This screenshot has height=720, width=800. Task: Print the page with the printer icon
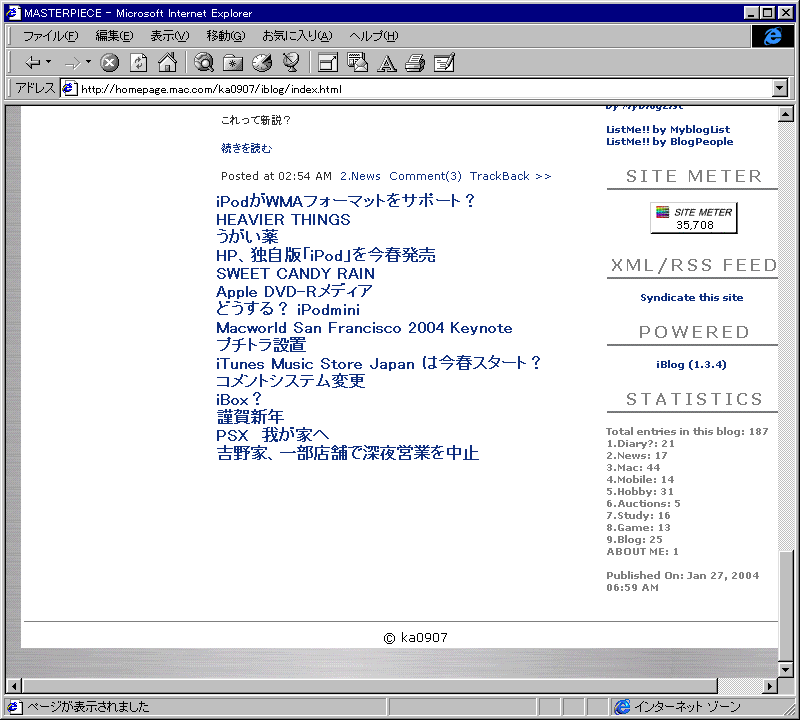tap(415, 63)
